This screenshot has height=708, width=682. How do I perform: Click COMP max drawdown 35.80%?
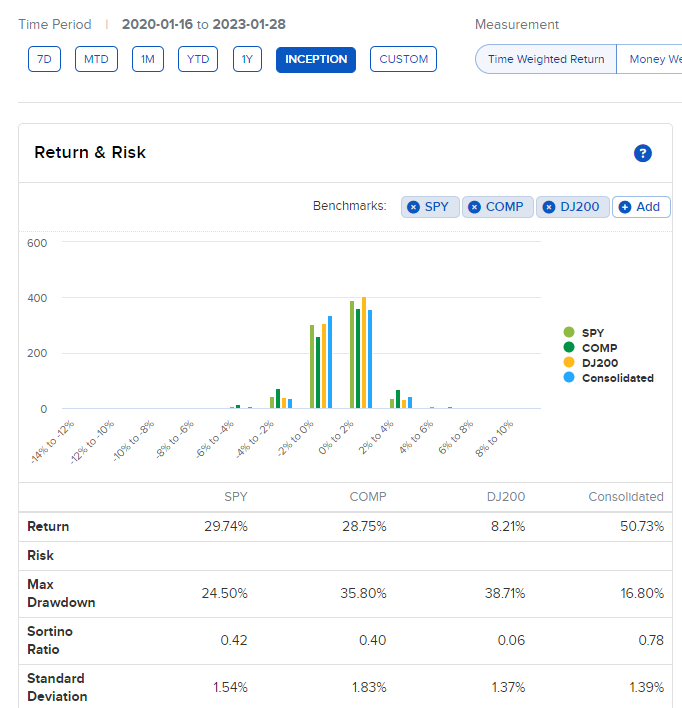click(x=363, y=593)
